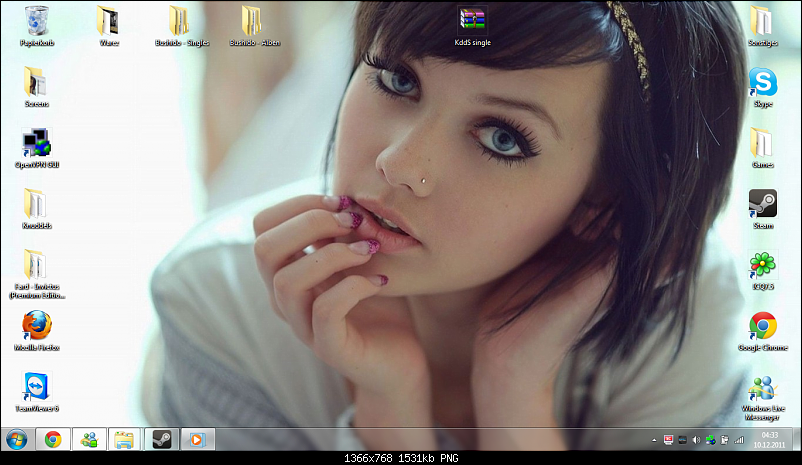Screen dimensions: 802x465
Task: Select the Games folder on the desktop
Action: [x=762, y=142]
